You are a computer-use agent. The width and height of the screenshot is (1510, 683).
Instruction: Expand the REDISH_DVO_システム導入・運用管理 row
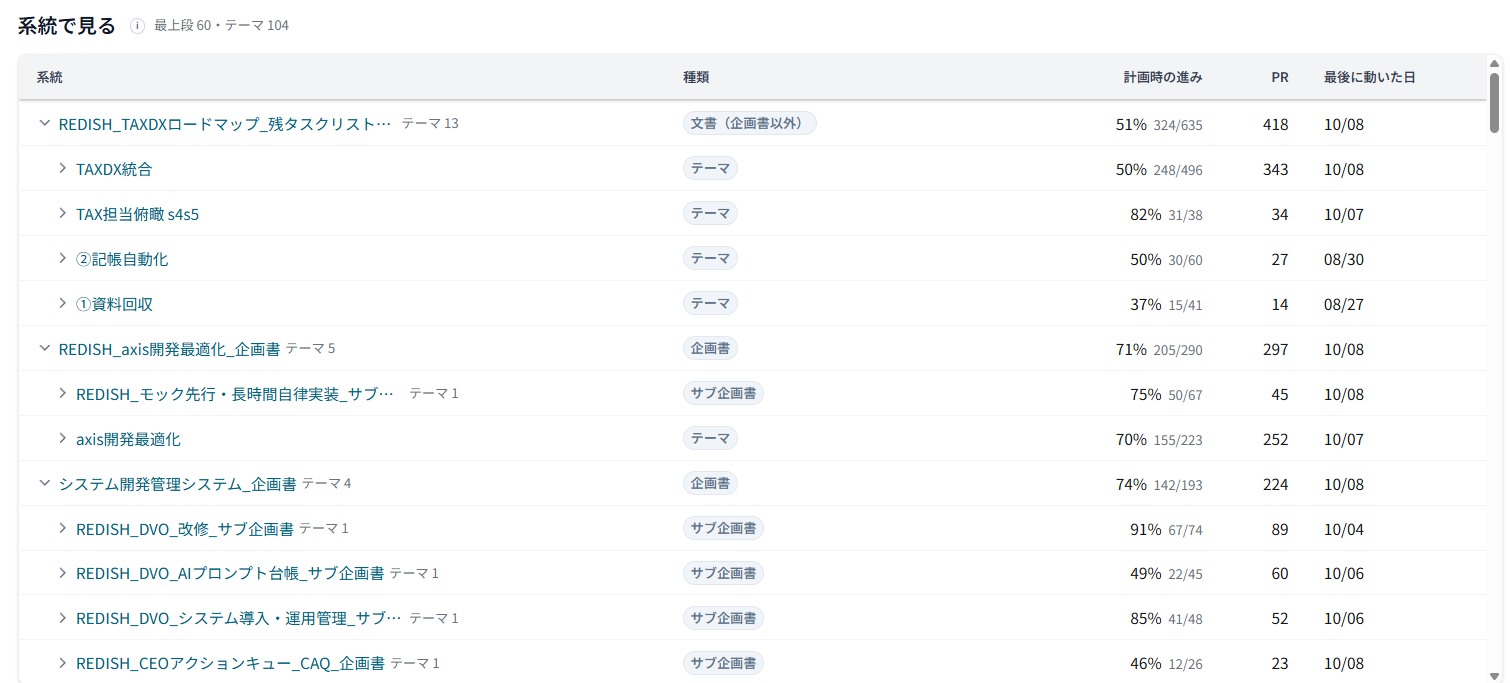click(62, 619)
